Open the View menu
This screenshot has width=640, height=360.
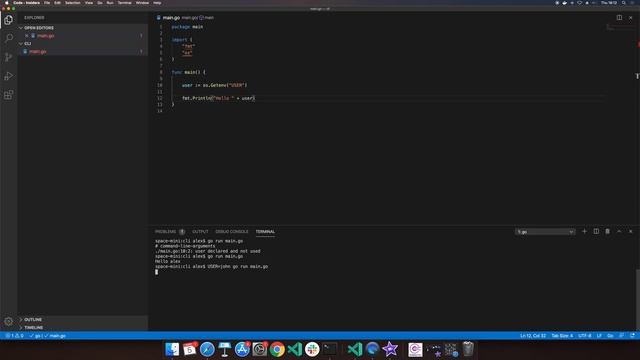coord(89,3)
